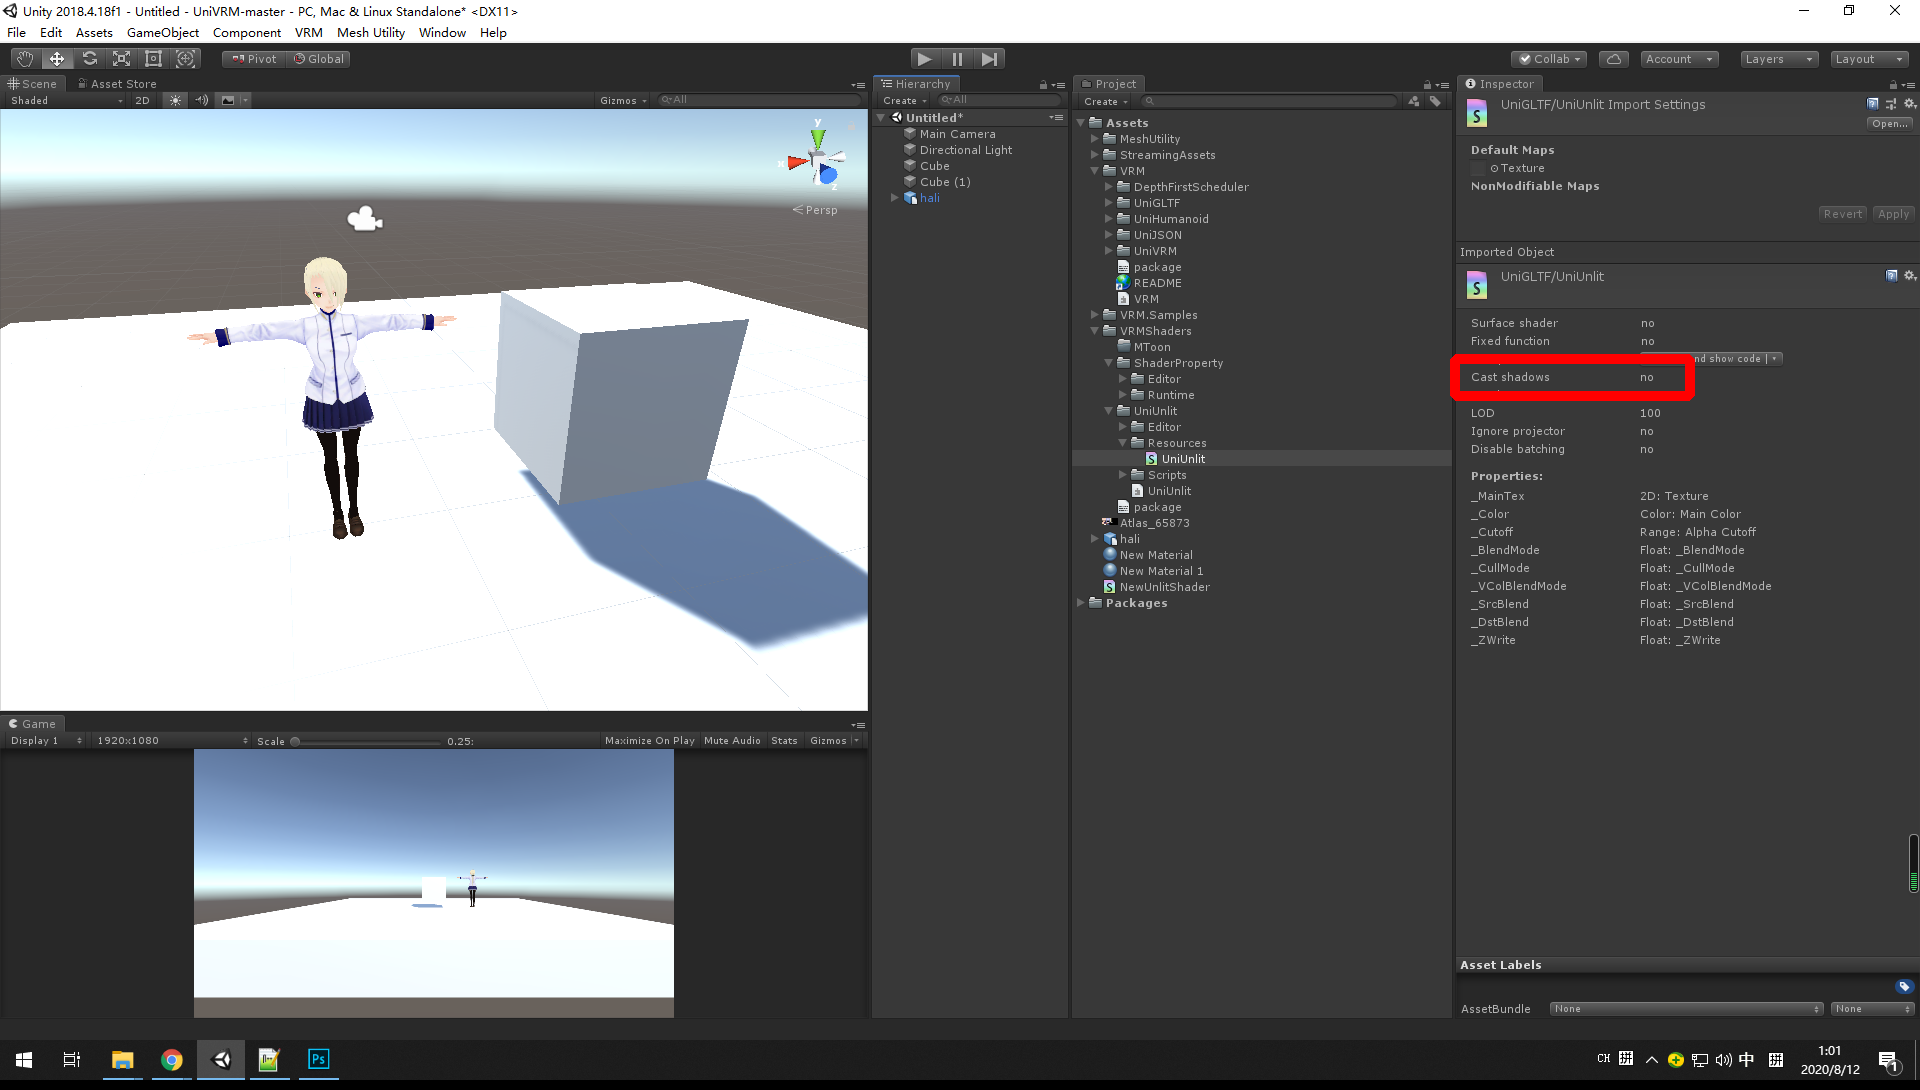Open the Inspector gear settings icon
The image size is (1920, 1090).
[x=1911, y=104]
